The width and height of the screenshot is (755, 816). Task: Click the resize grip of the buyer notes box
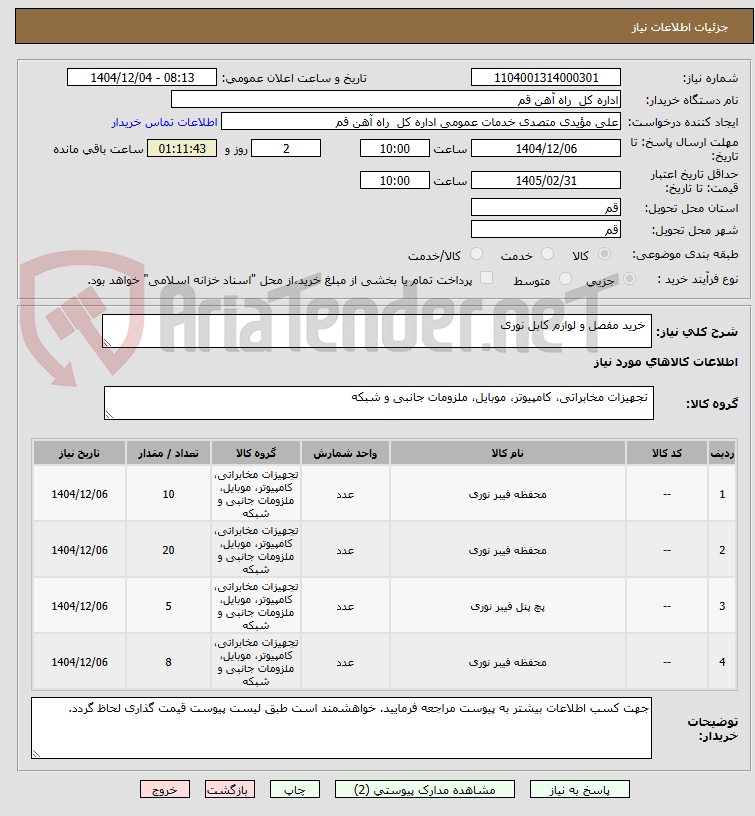coord(36,754)
